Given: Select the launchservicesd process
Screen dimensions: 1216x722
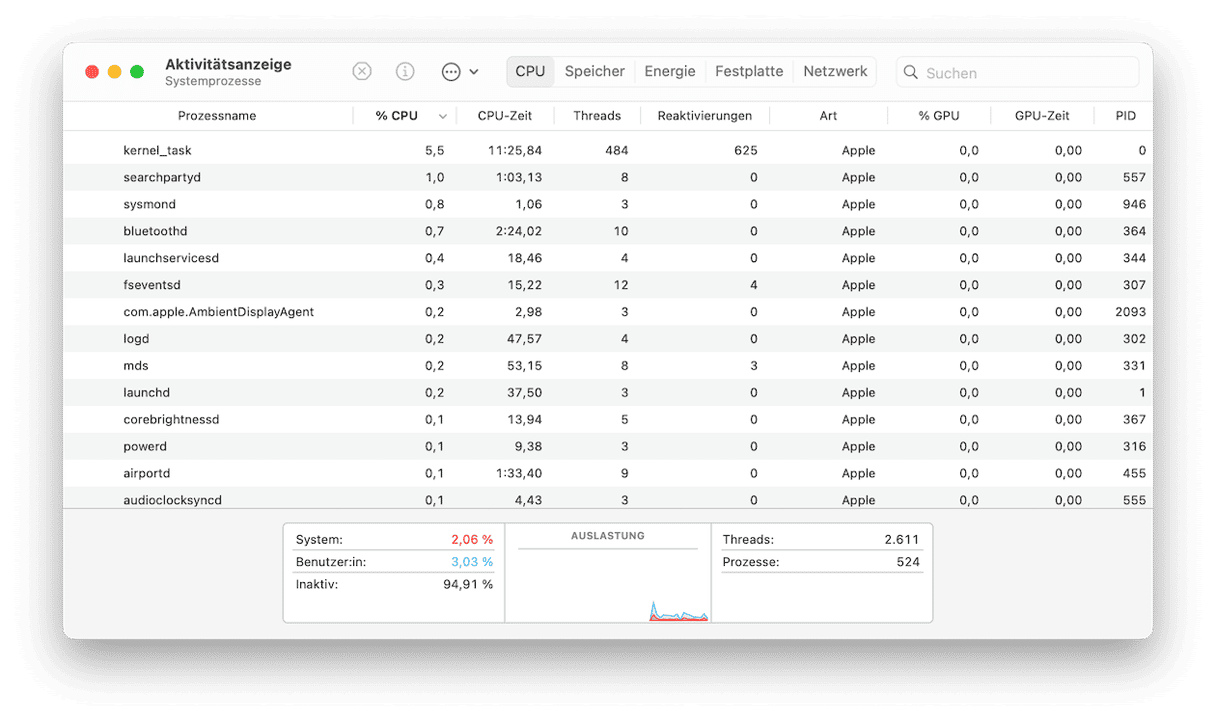Looking at the screenshot, I should 608,258.
